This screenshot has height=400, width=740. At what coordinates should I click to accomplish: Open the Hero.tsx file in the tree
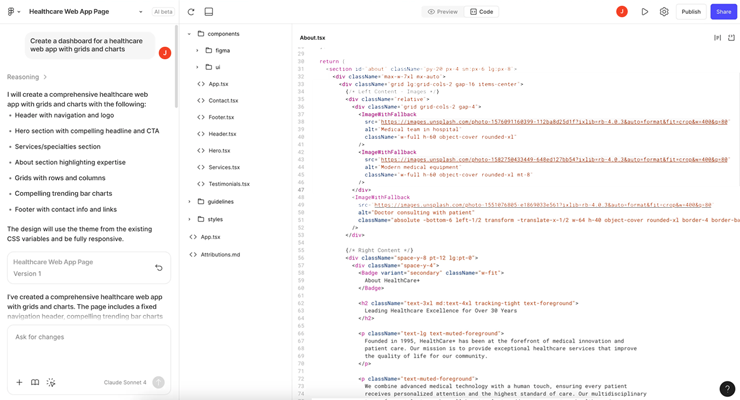tap(219, 151)
